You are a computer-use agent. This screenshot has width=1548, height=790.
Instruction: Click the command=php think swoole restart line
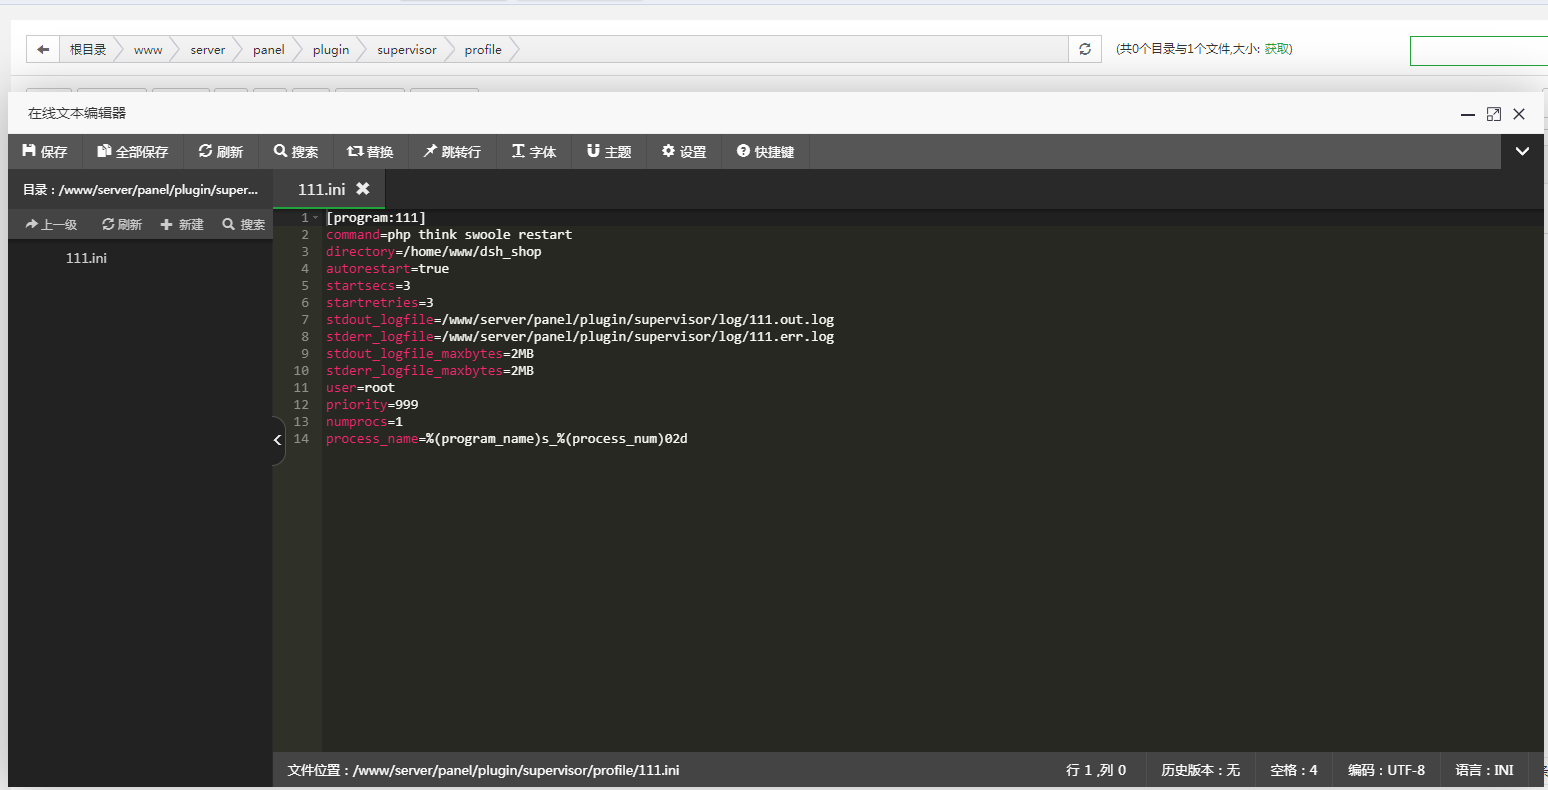(449, 235)
